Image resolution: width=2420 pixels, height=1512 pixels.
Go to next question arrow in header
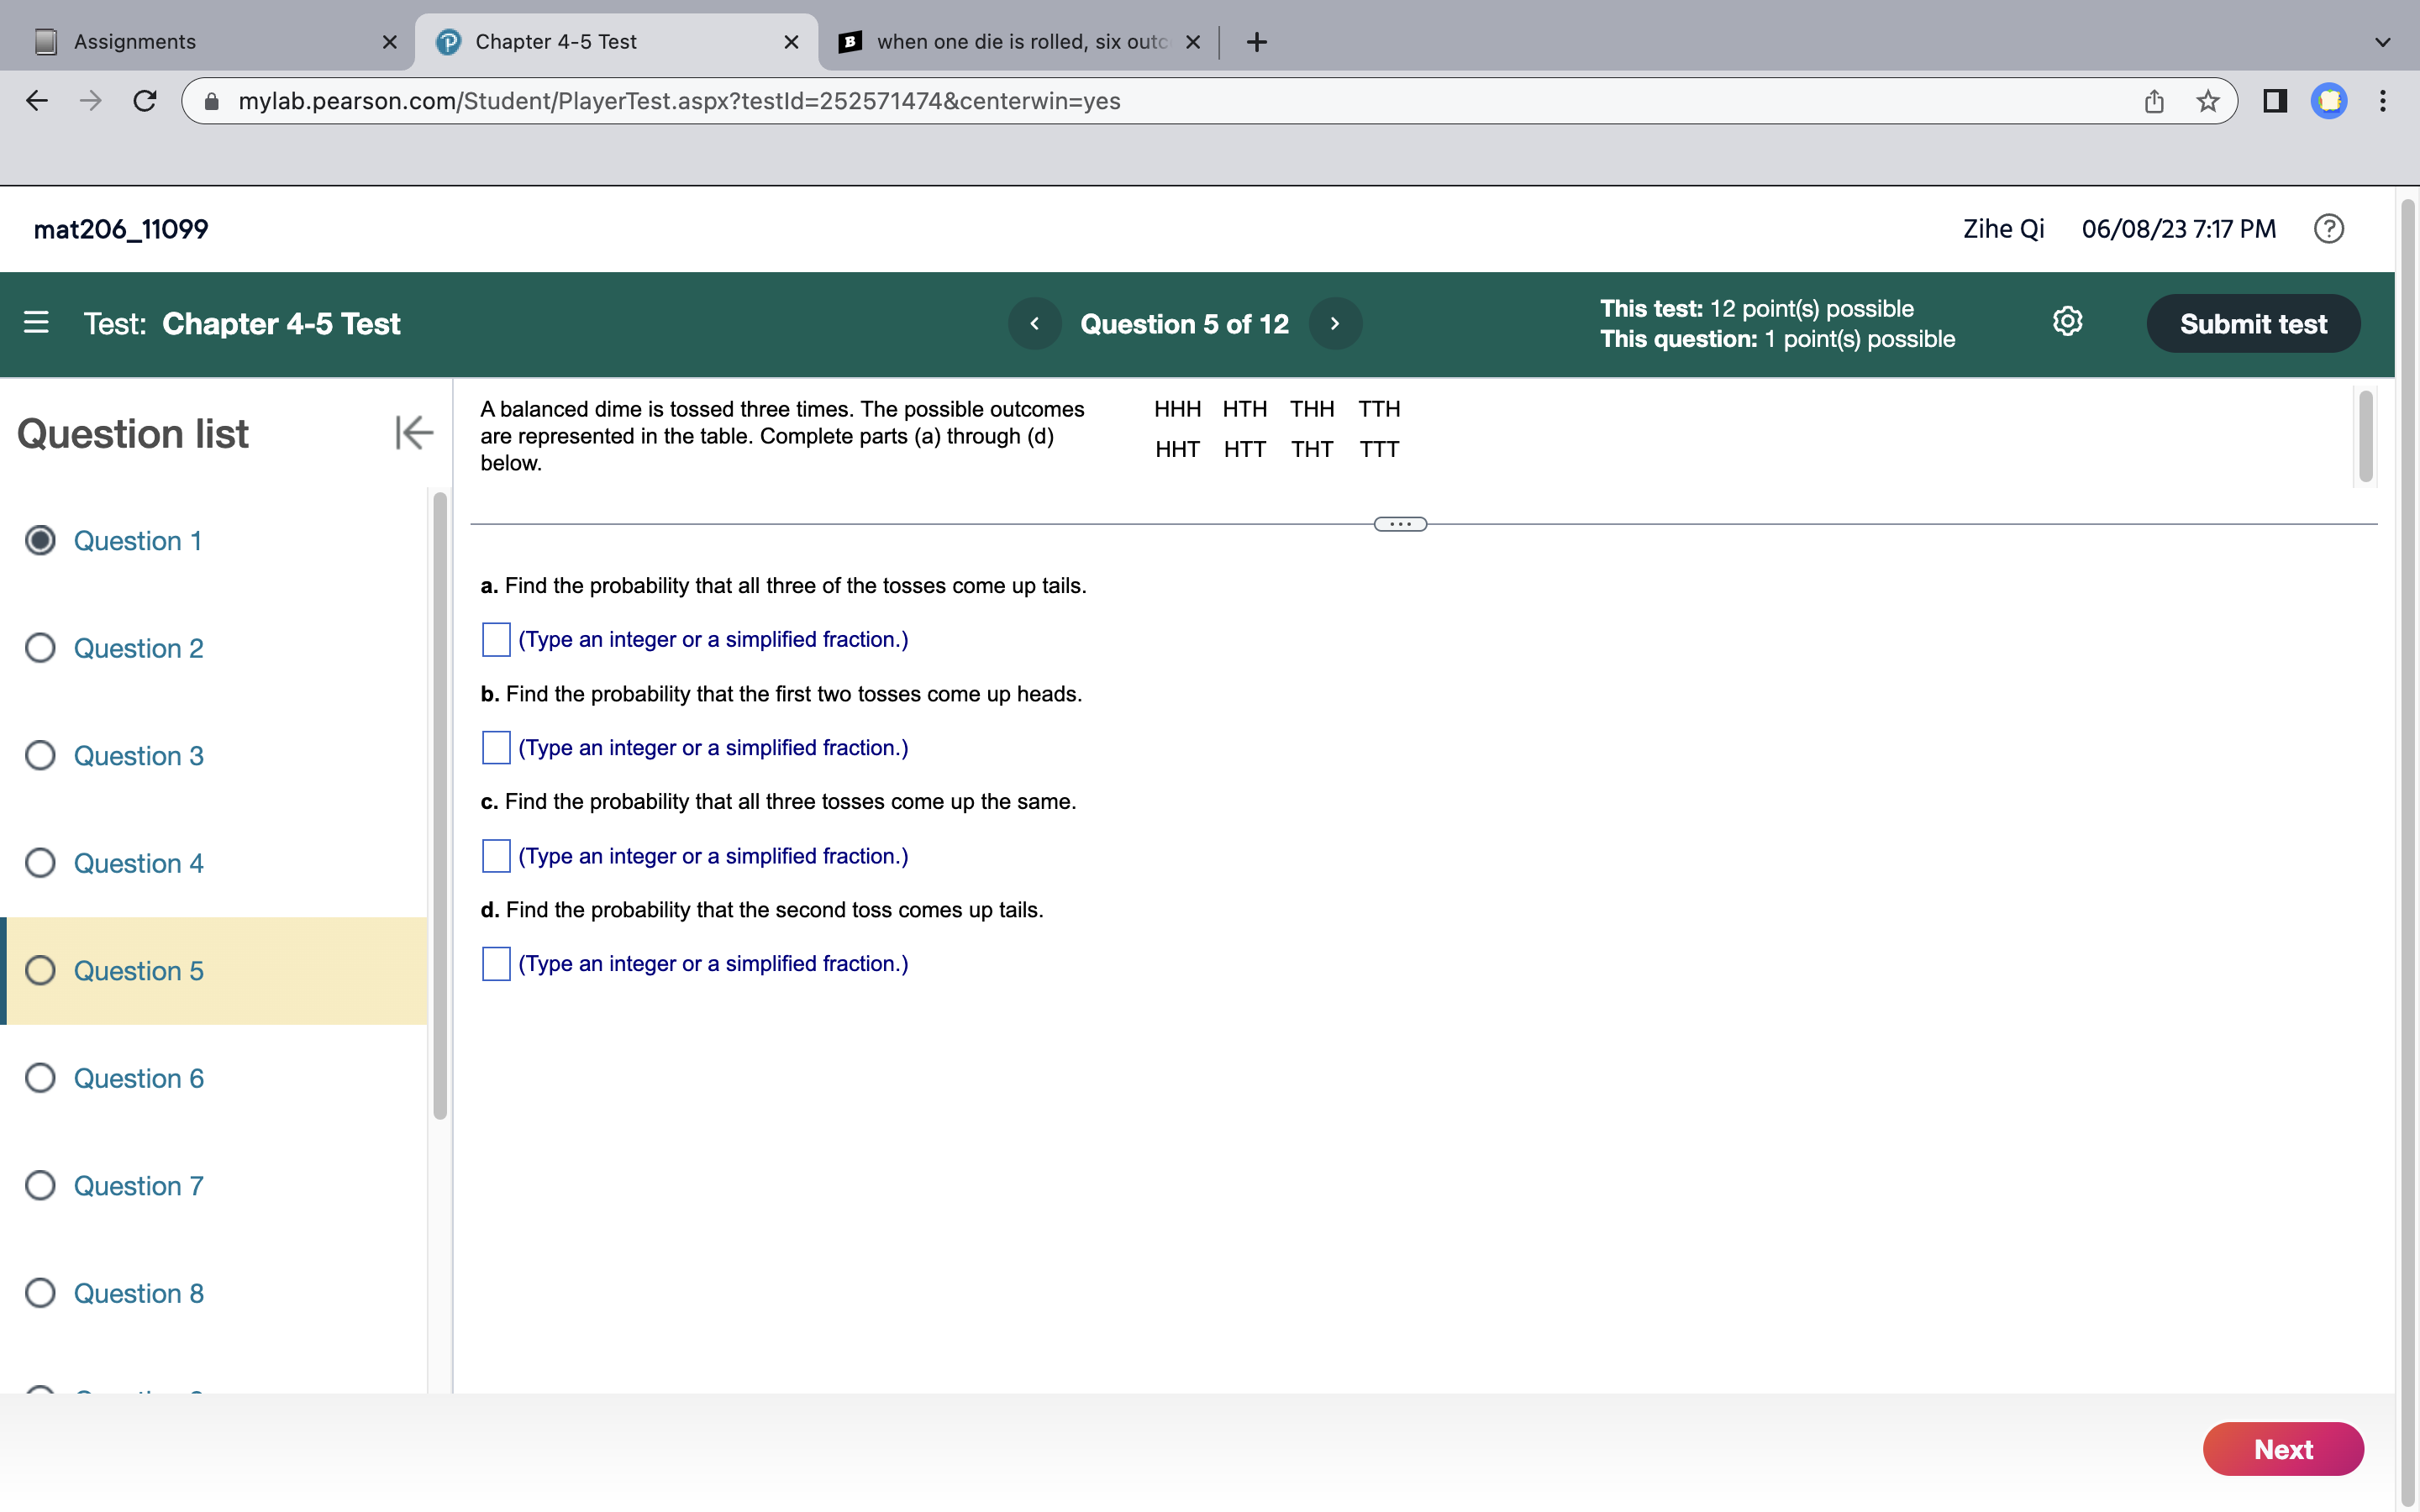coord(1335,324)
